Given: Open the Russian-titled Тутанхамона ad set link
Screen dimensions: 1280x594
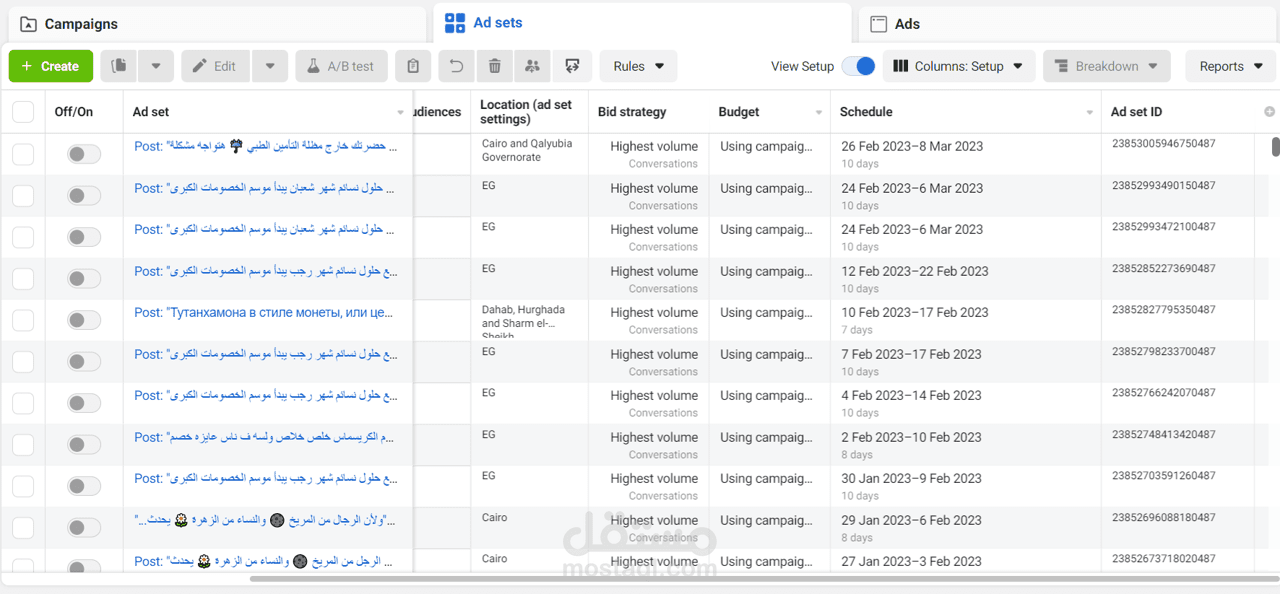Looking at the screenshot, I should (264, 313).
